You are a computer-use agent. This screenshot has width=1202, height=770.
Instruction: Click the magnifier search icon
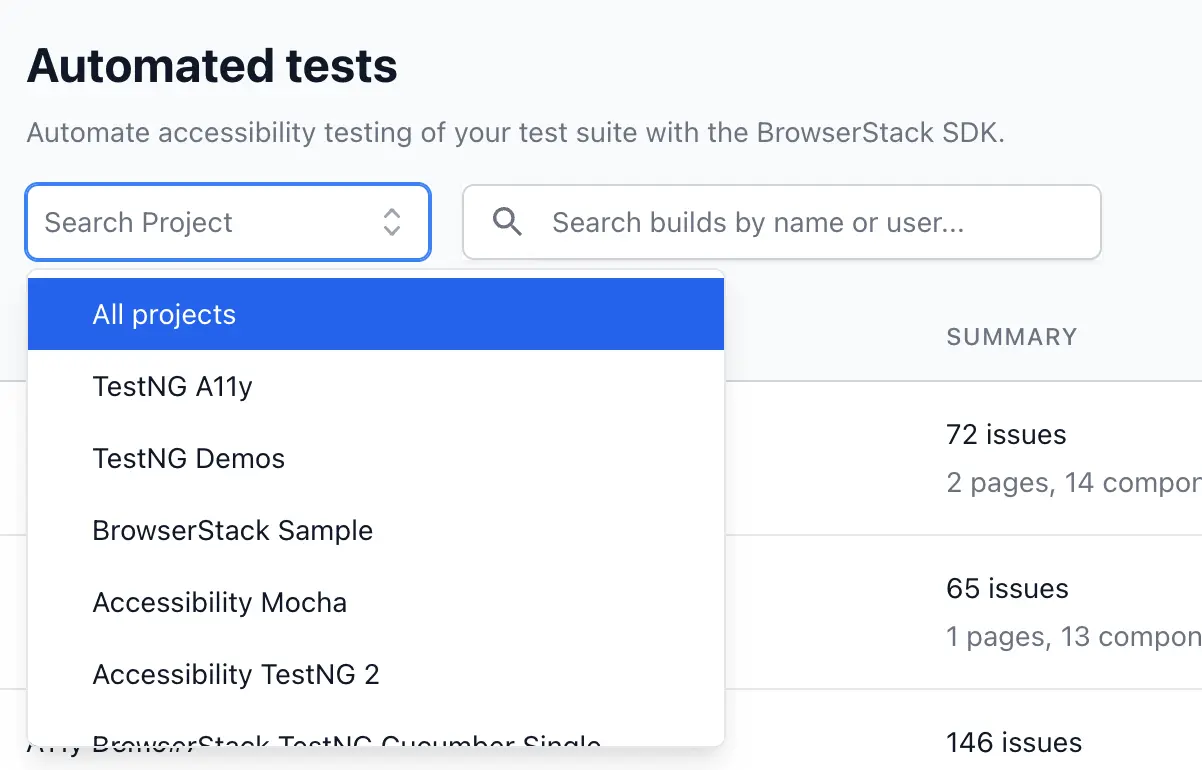coord(508,222)
